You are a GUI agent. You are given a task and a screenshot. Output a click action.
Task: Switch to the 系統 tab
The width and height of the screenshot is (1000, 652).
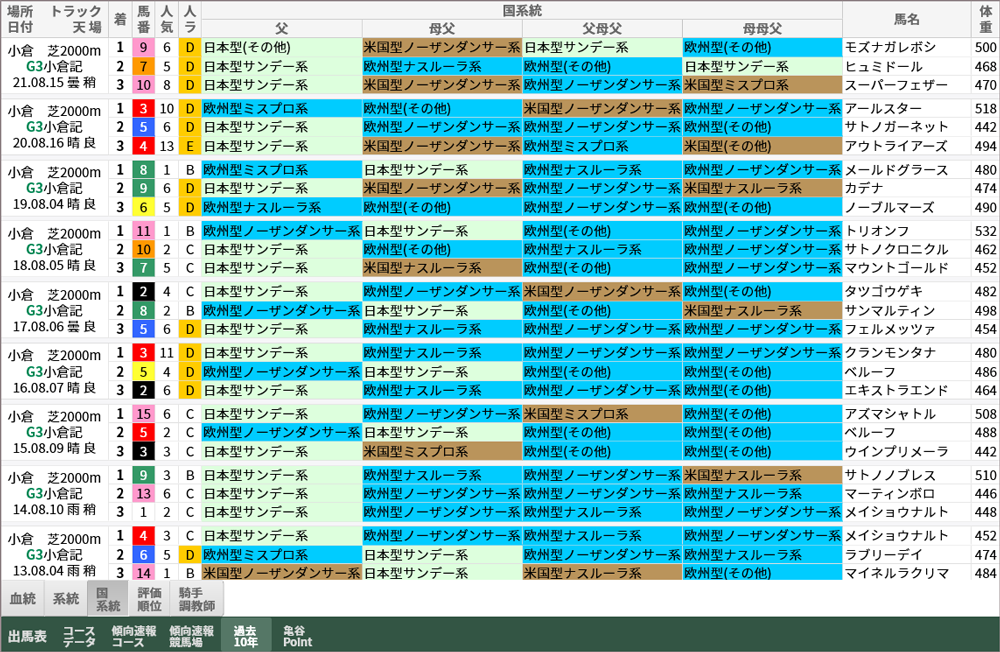click(66, 598)
